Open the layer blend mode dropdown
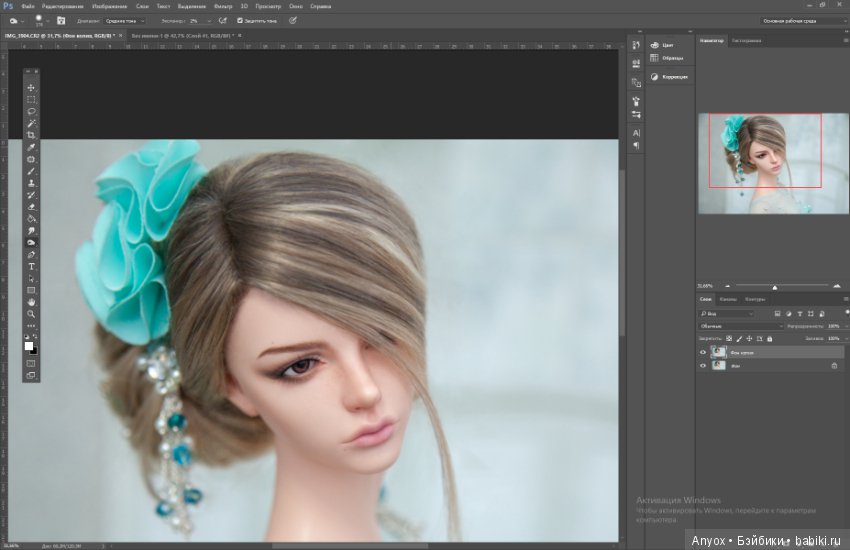The height and width of the screenshot is (550, 850). (x=740, y=326)
